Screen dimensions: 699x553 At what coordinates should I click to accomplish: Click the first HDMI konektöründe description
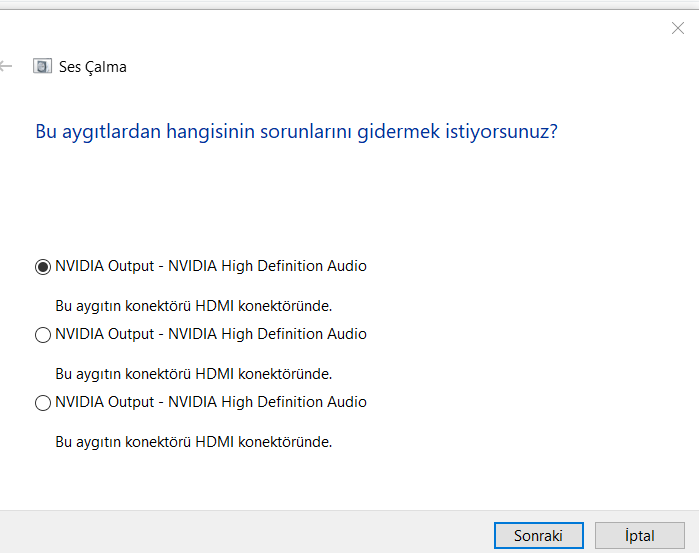tap(193, 305)
